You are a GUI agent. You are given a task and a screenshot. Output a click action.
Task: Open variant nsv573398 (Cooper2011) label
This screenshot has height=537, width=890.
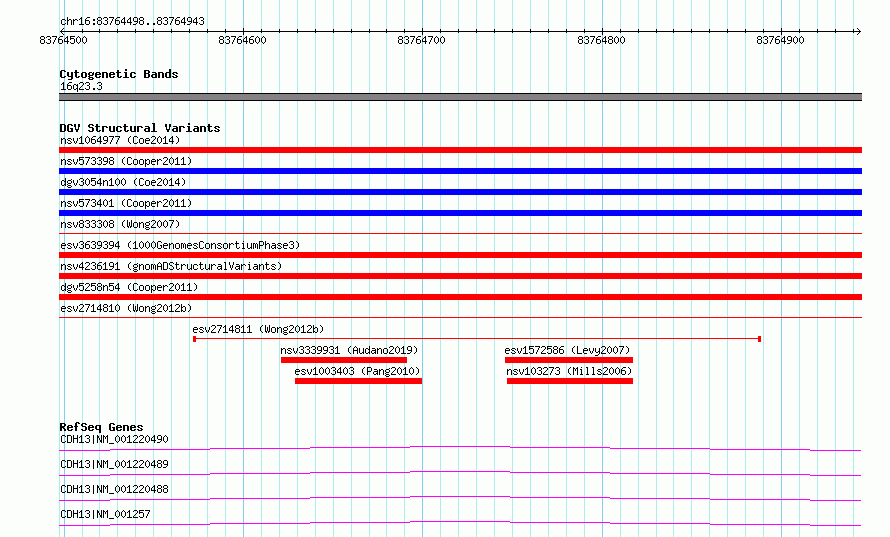pos(126,161)
